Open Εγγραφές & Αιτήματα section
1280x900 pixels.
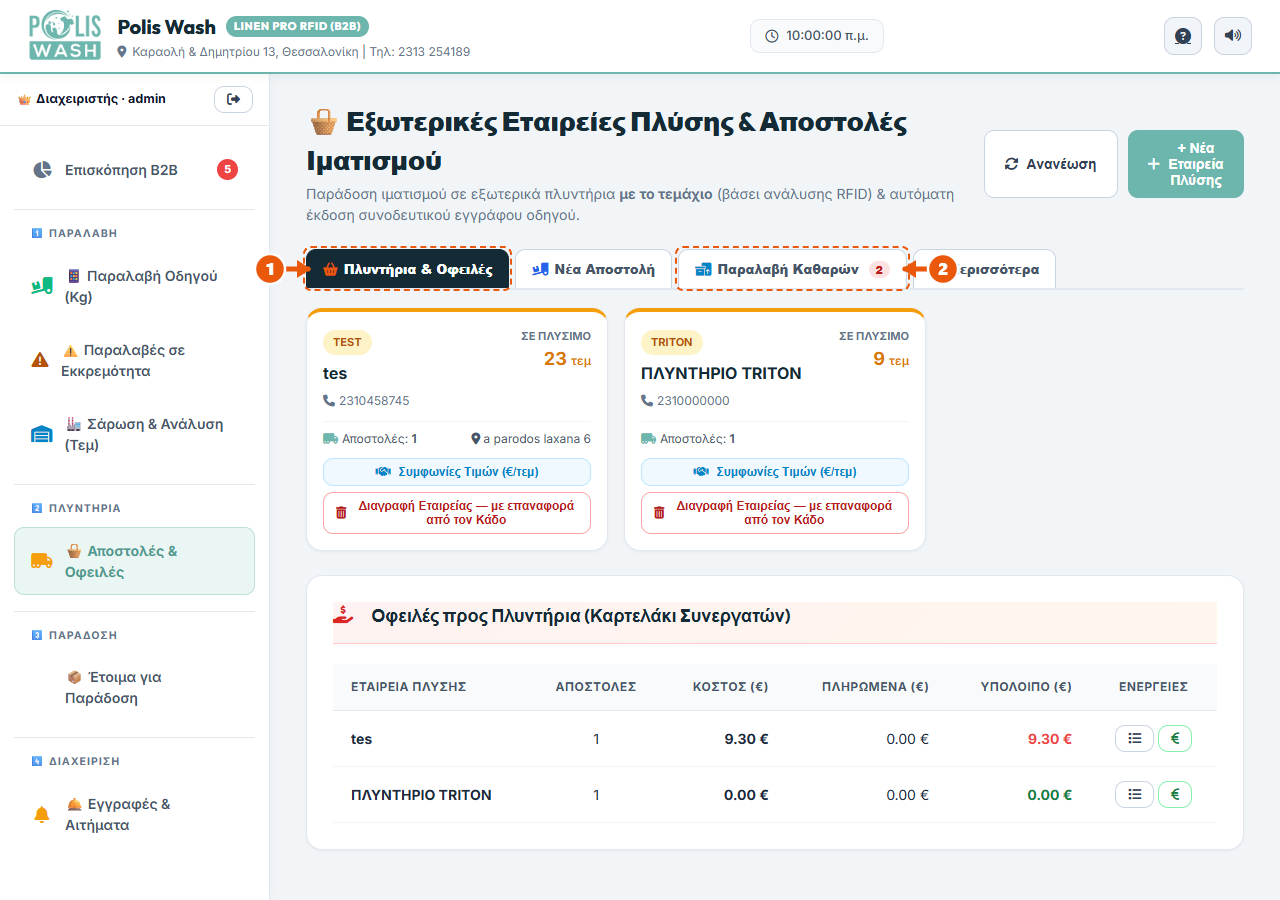coord(134,815)
